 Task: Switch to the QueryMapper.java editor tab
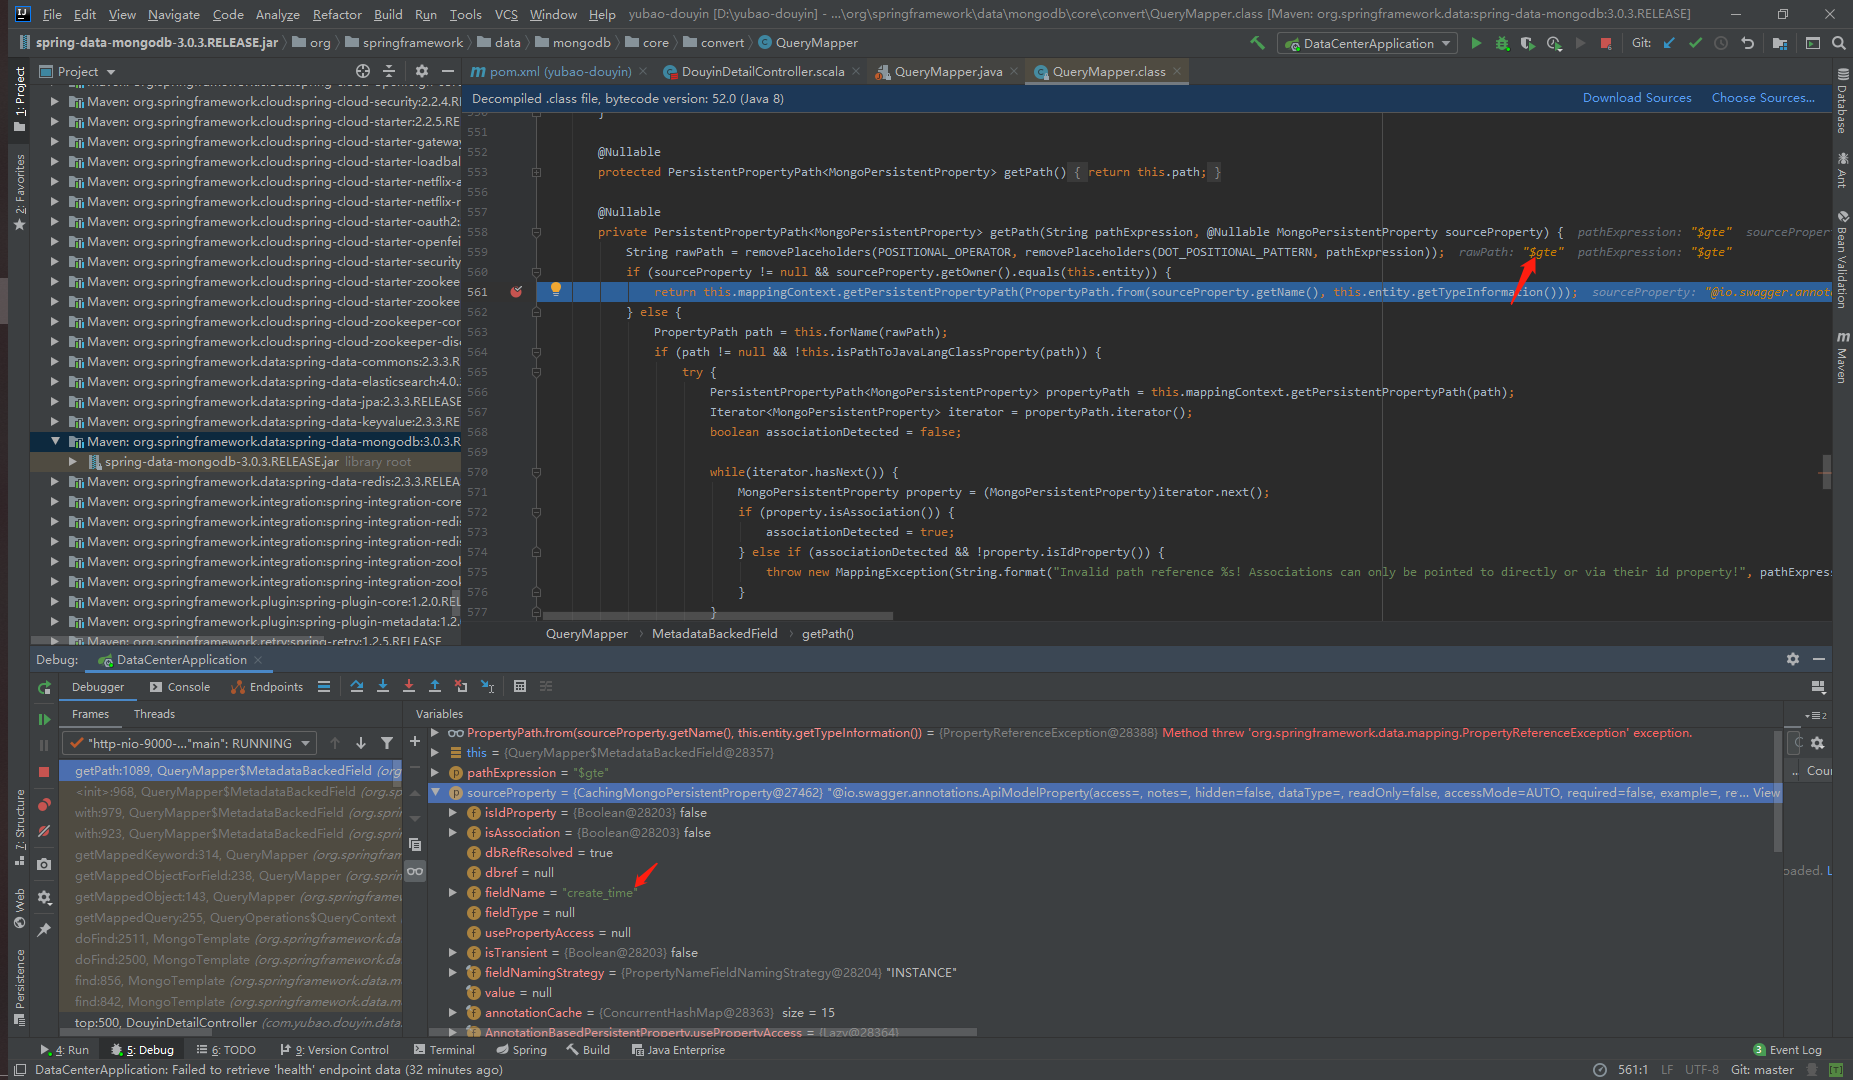(x=946, y=71)
